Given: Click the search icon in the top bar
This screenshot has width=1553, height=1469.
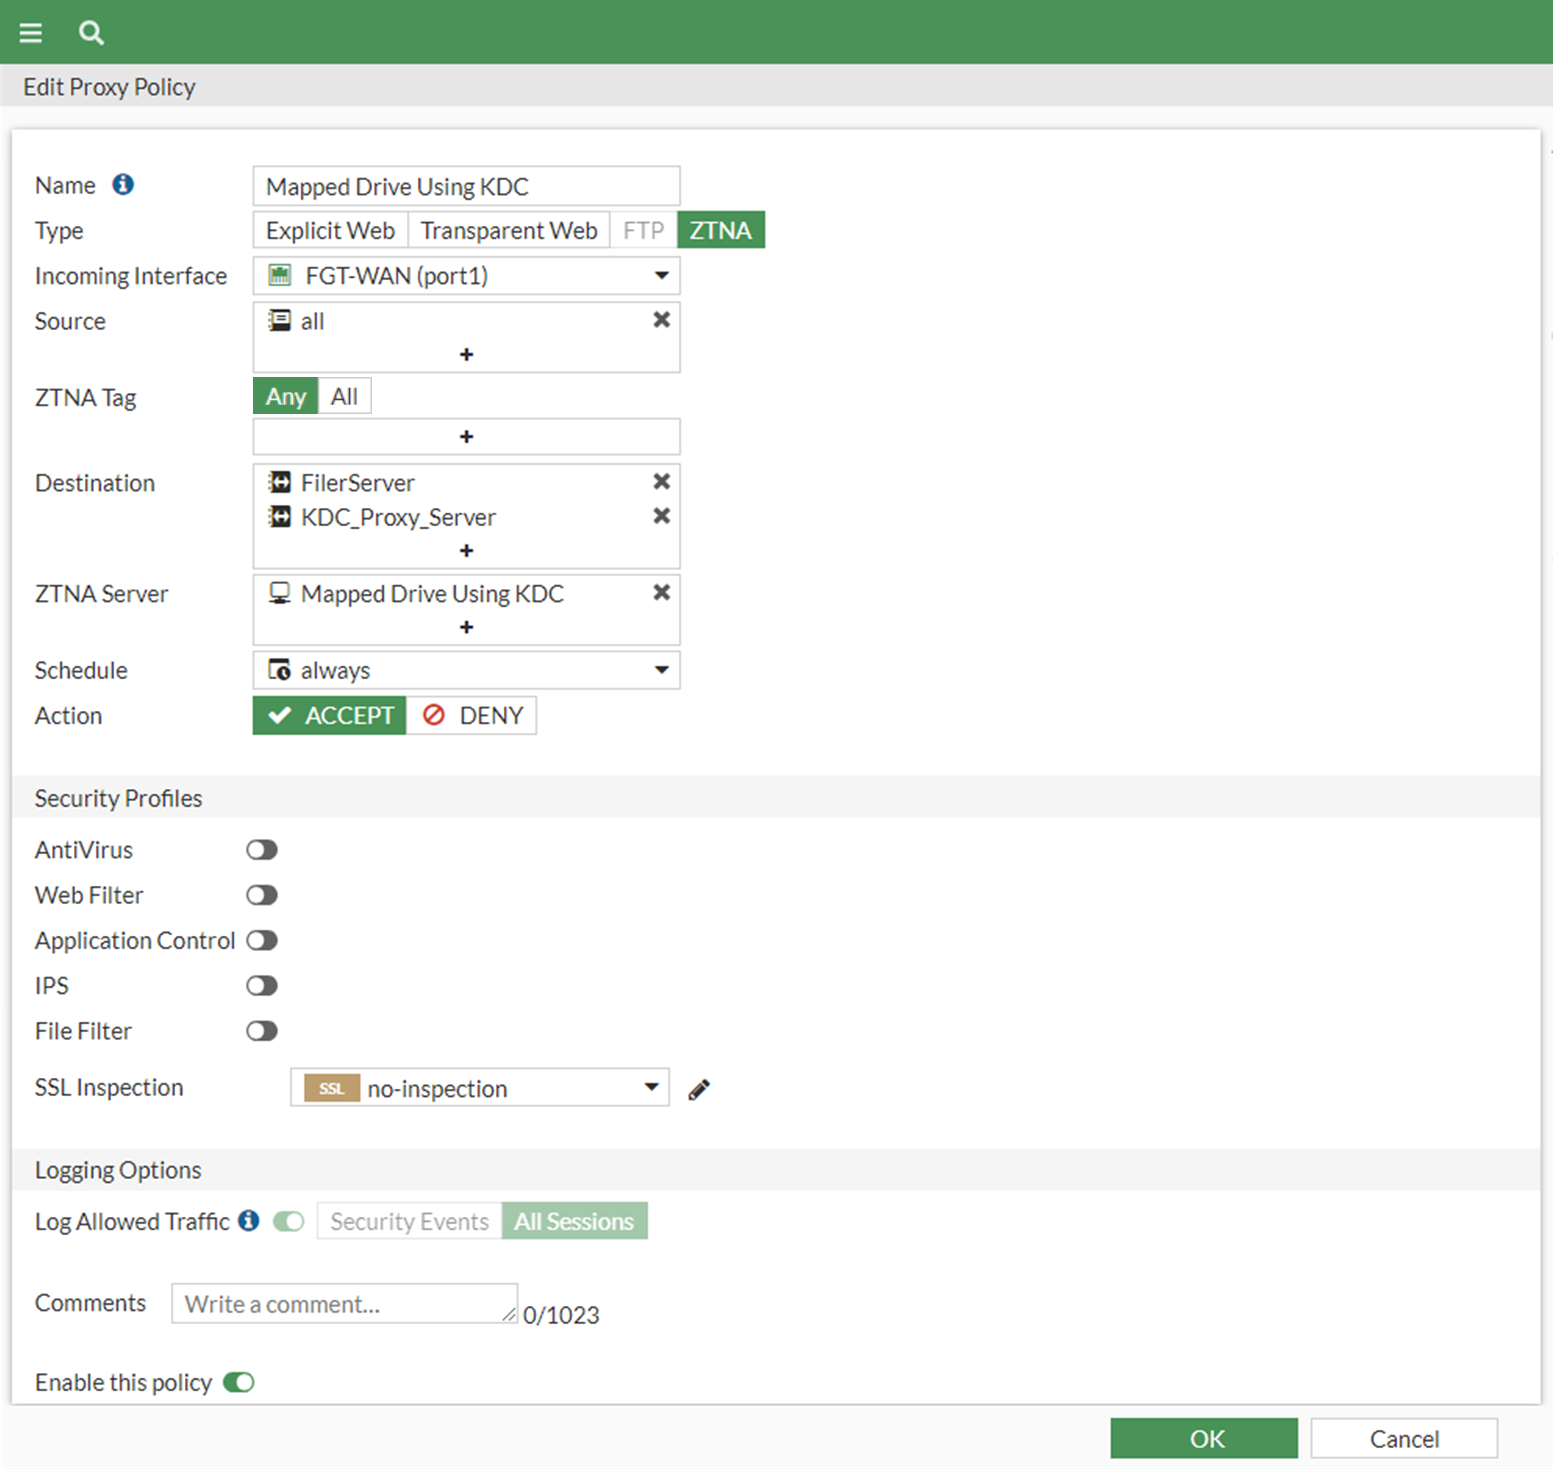Looking at the screenshot, I should pyautogui.click(x=91, y=31).
